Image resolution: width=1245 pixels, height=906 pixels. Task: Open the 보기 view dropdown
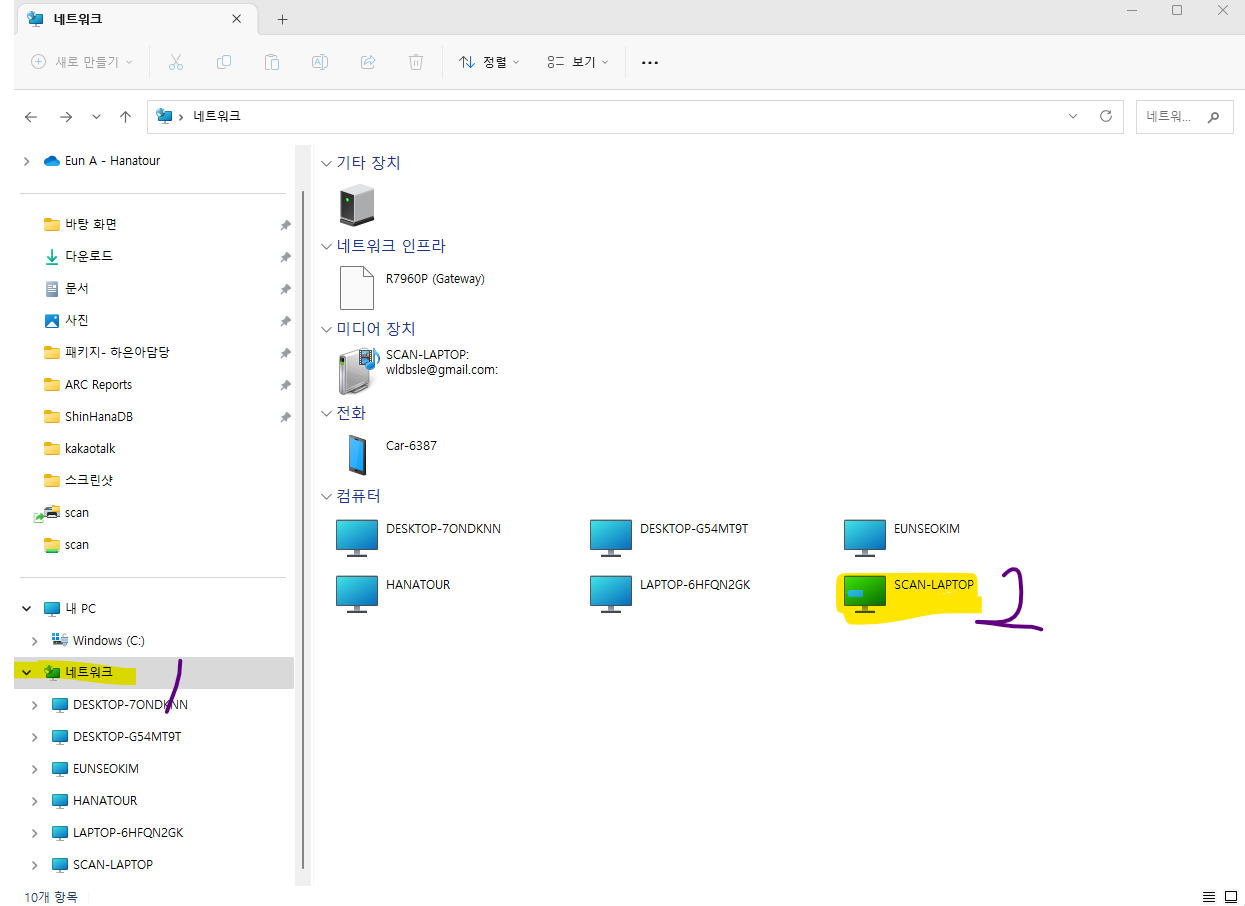[578, 62]
